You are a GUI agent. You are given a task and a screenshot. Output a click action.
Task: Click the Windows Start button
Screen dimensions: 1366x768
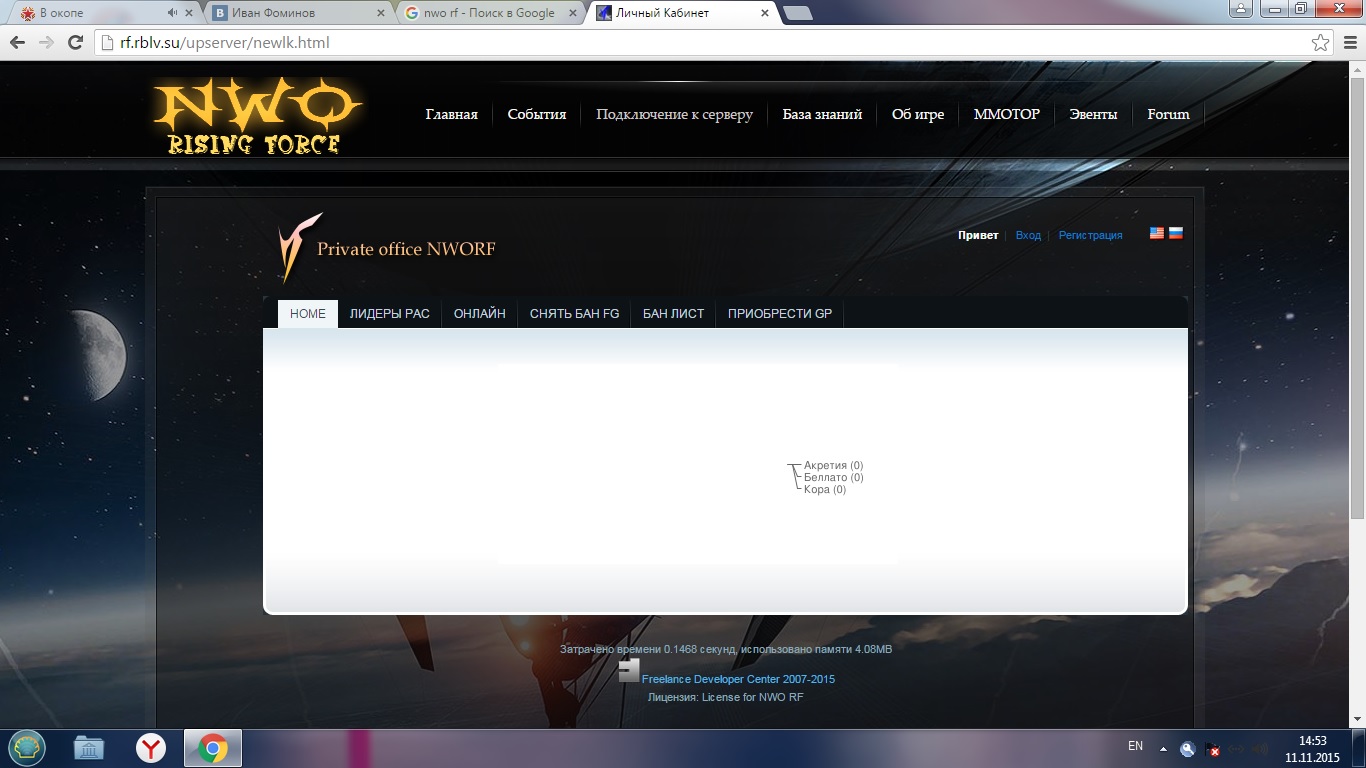coord(27,747)
